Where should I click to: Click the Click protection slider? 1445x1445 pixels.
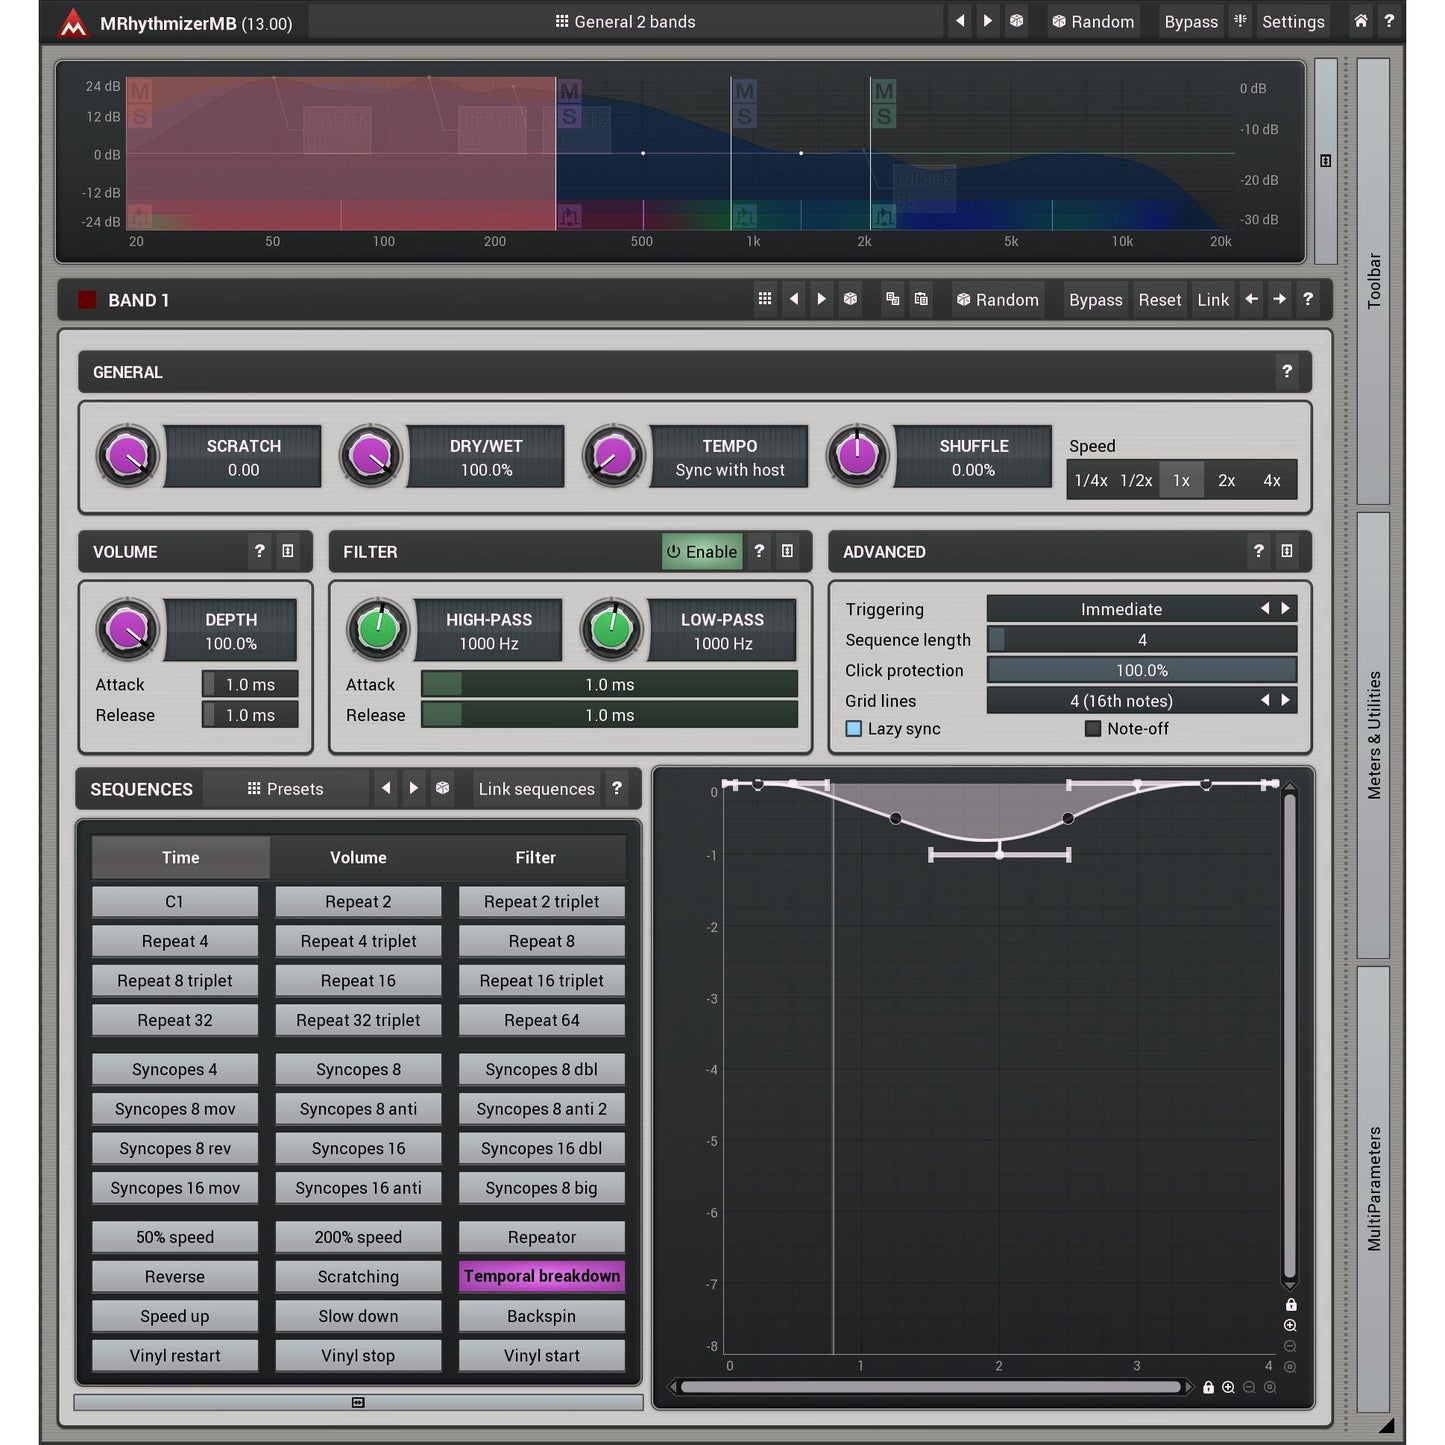[x=1141, y=670]
